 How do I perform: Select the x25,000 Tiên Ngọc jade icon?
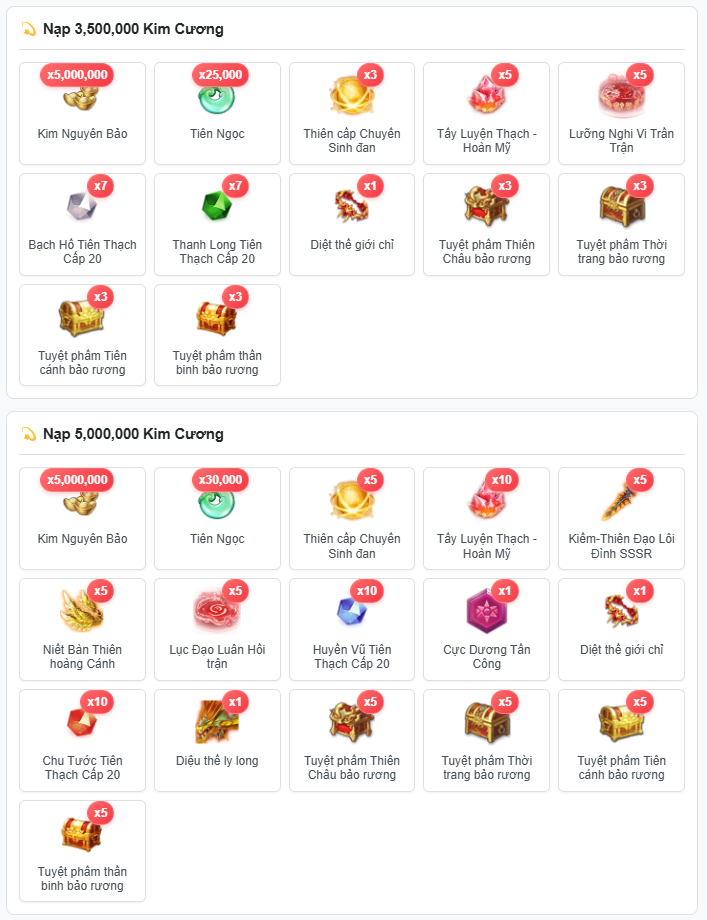point(217,97)
